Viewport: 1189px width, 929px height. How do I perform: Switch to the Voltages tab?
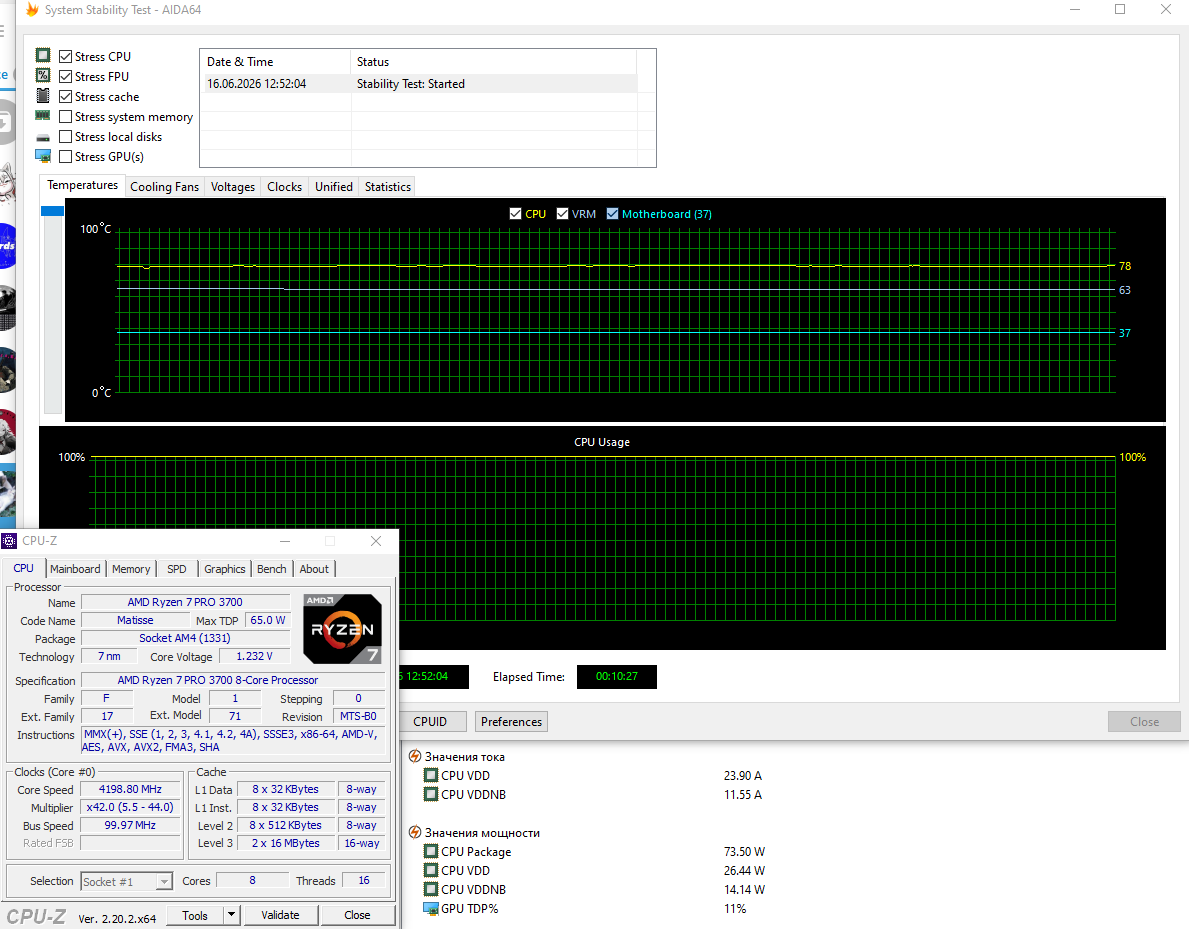click(x=233, y=187)
